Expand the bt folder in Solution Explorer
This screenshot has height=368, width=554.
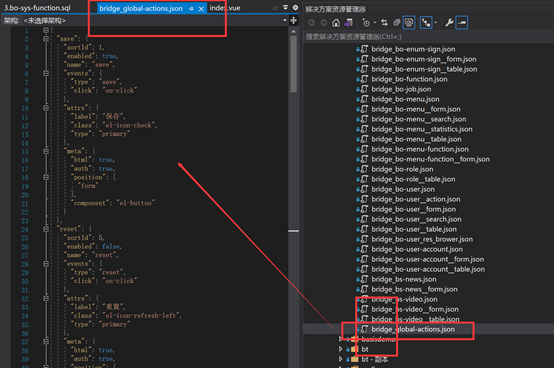(340, 349)
